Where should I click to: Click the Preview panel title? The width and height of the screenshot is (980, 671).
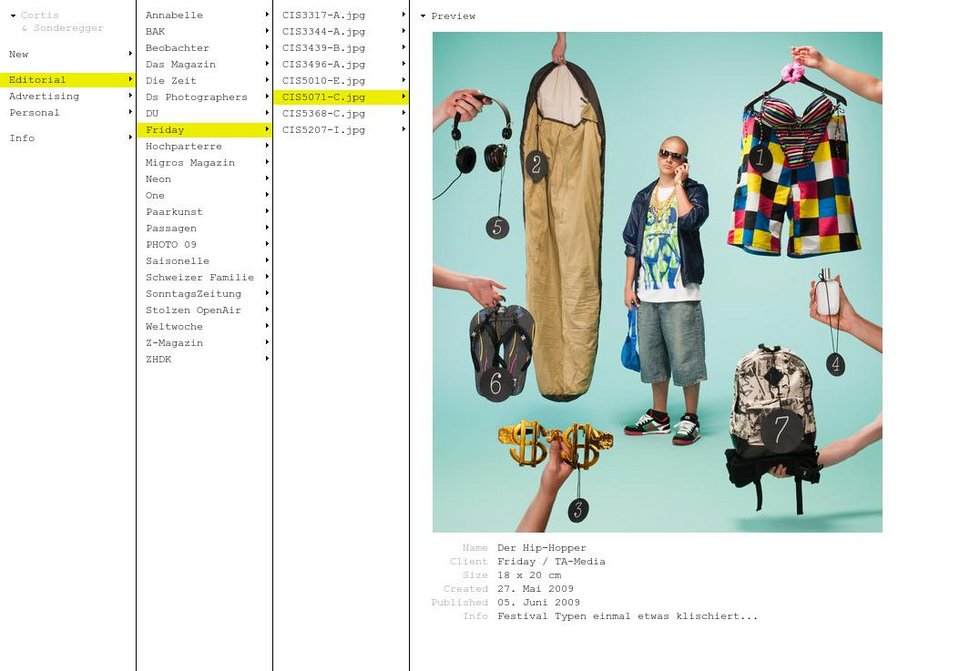coord(453,16)
